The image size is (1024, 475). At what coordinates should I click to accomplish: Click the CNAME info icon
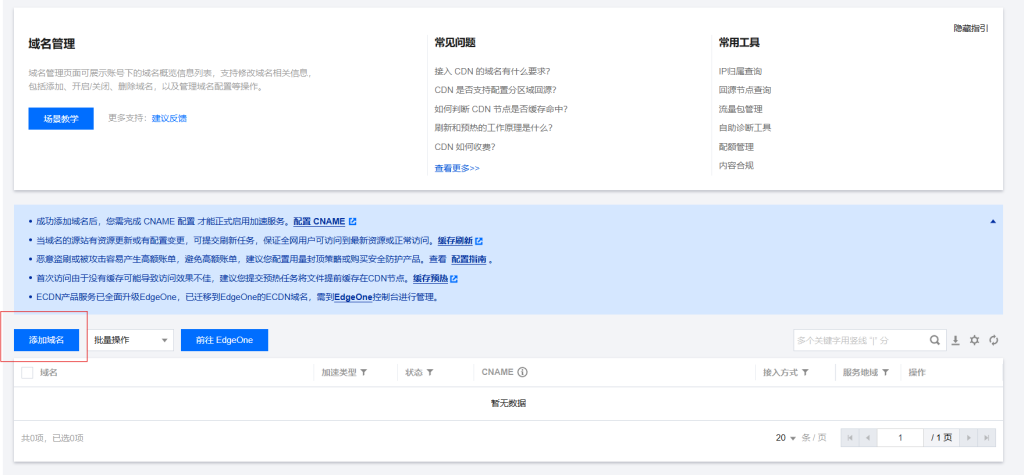(522, 372)
